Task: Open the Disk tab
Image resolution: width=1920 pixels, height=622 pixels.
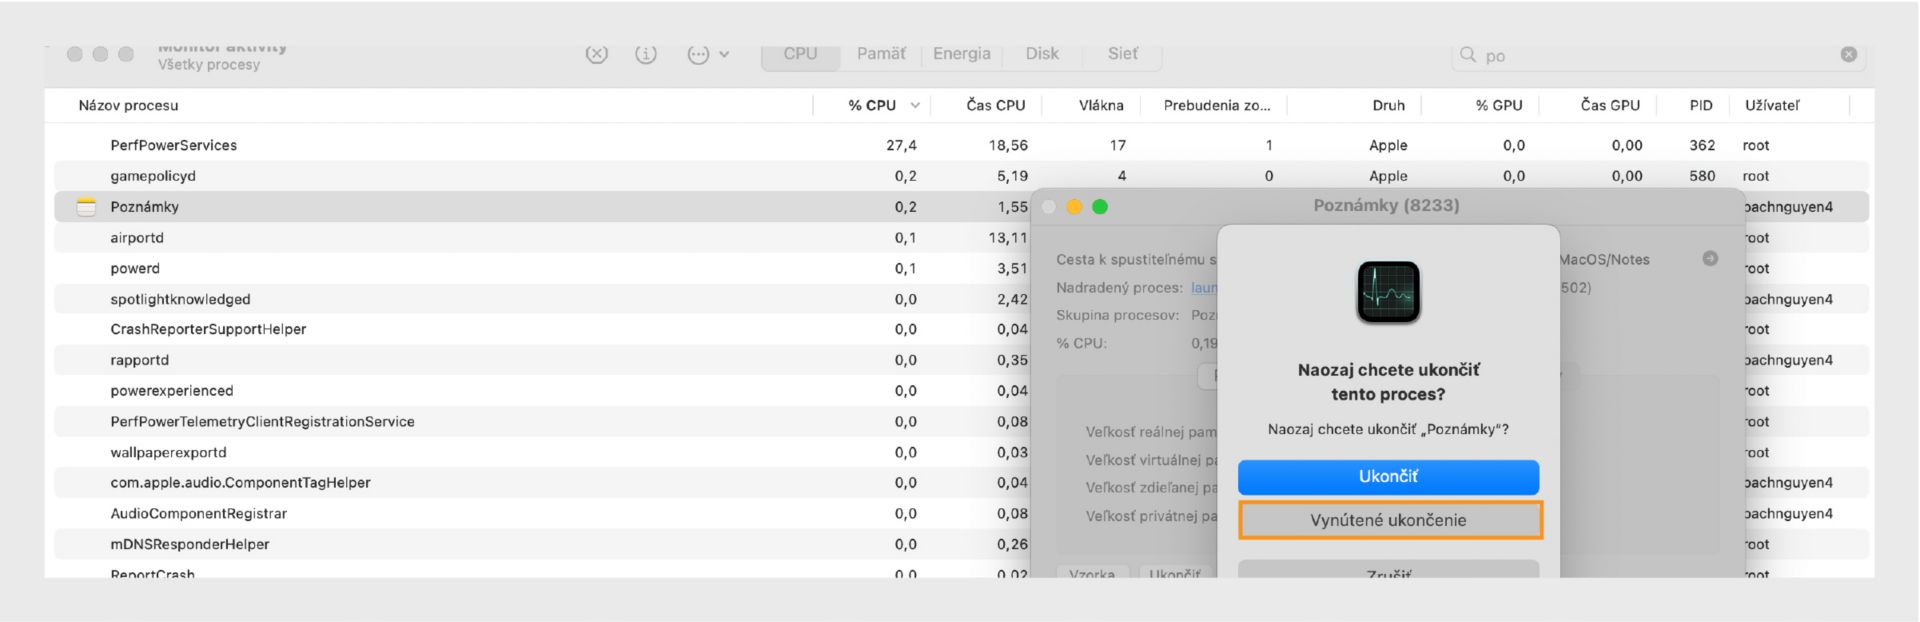Action: click(1041, 54)
